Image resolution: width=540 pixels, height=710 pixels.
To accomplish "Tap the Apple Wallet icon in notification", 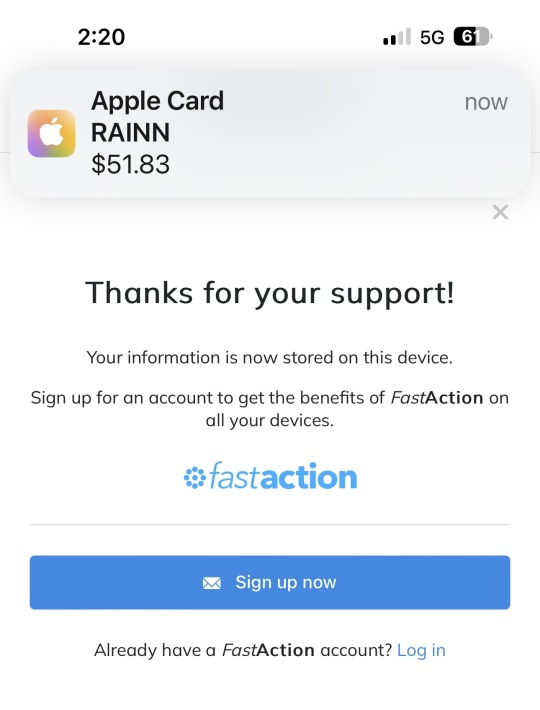I will point(51,134).
